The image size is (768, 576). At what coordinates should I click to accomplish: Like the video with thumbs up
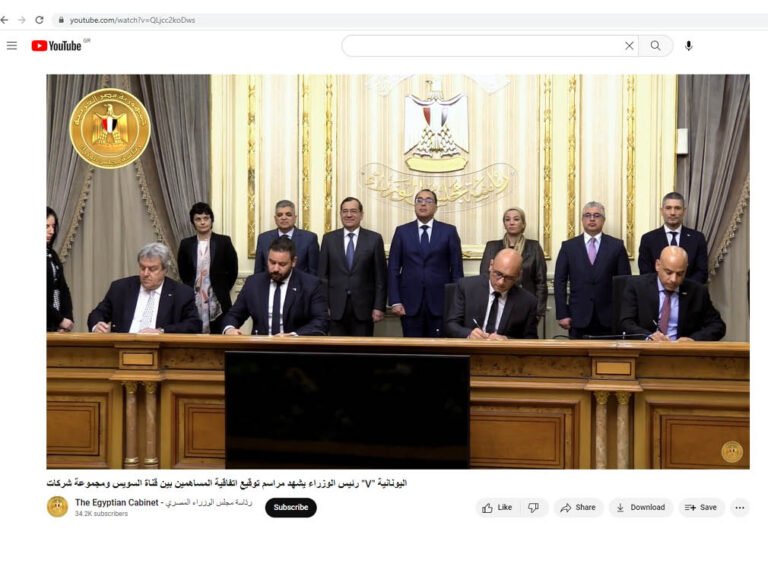pos(497,507)
